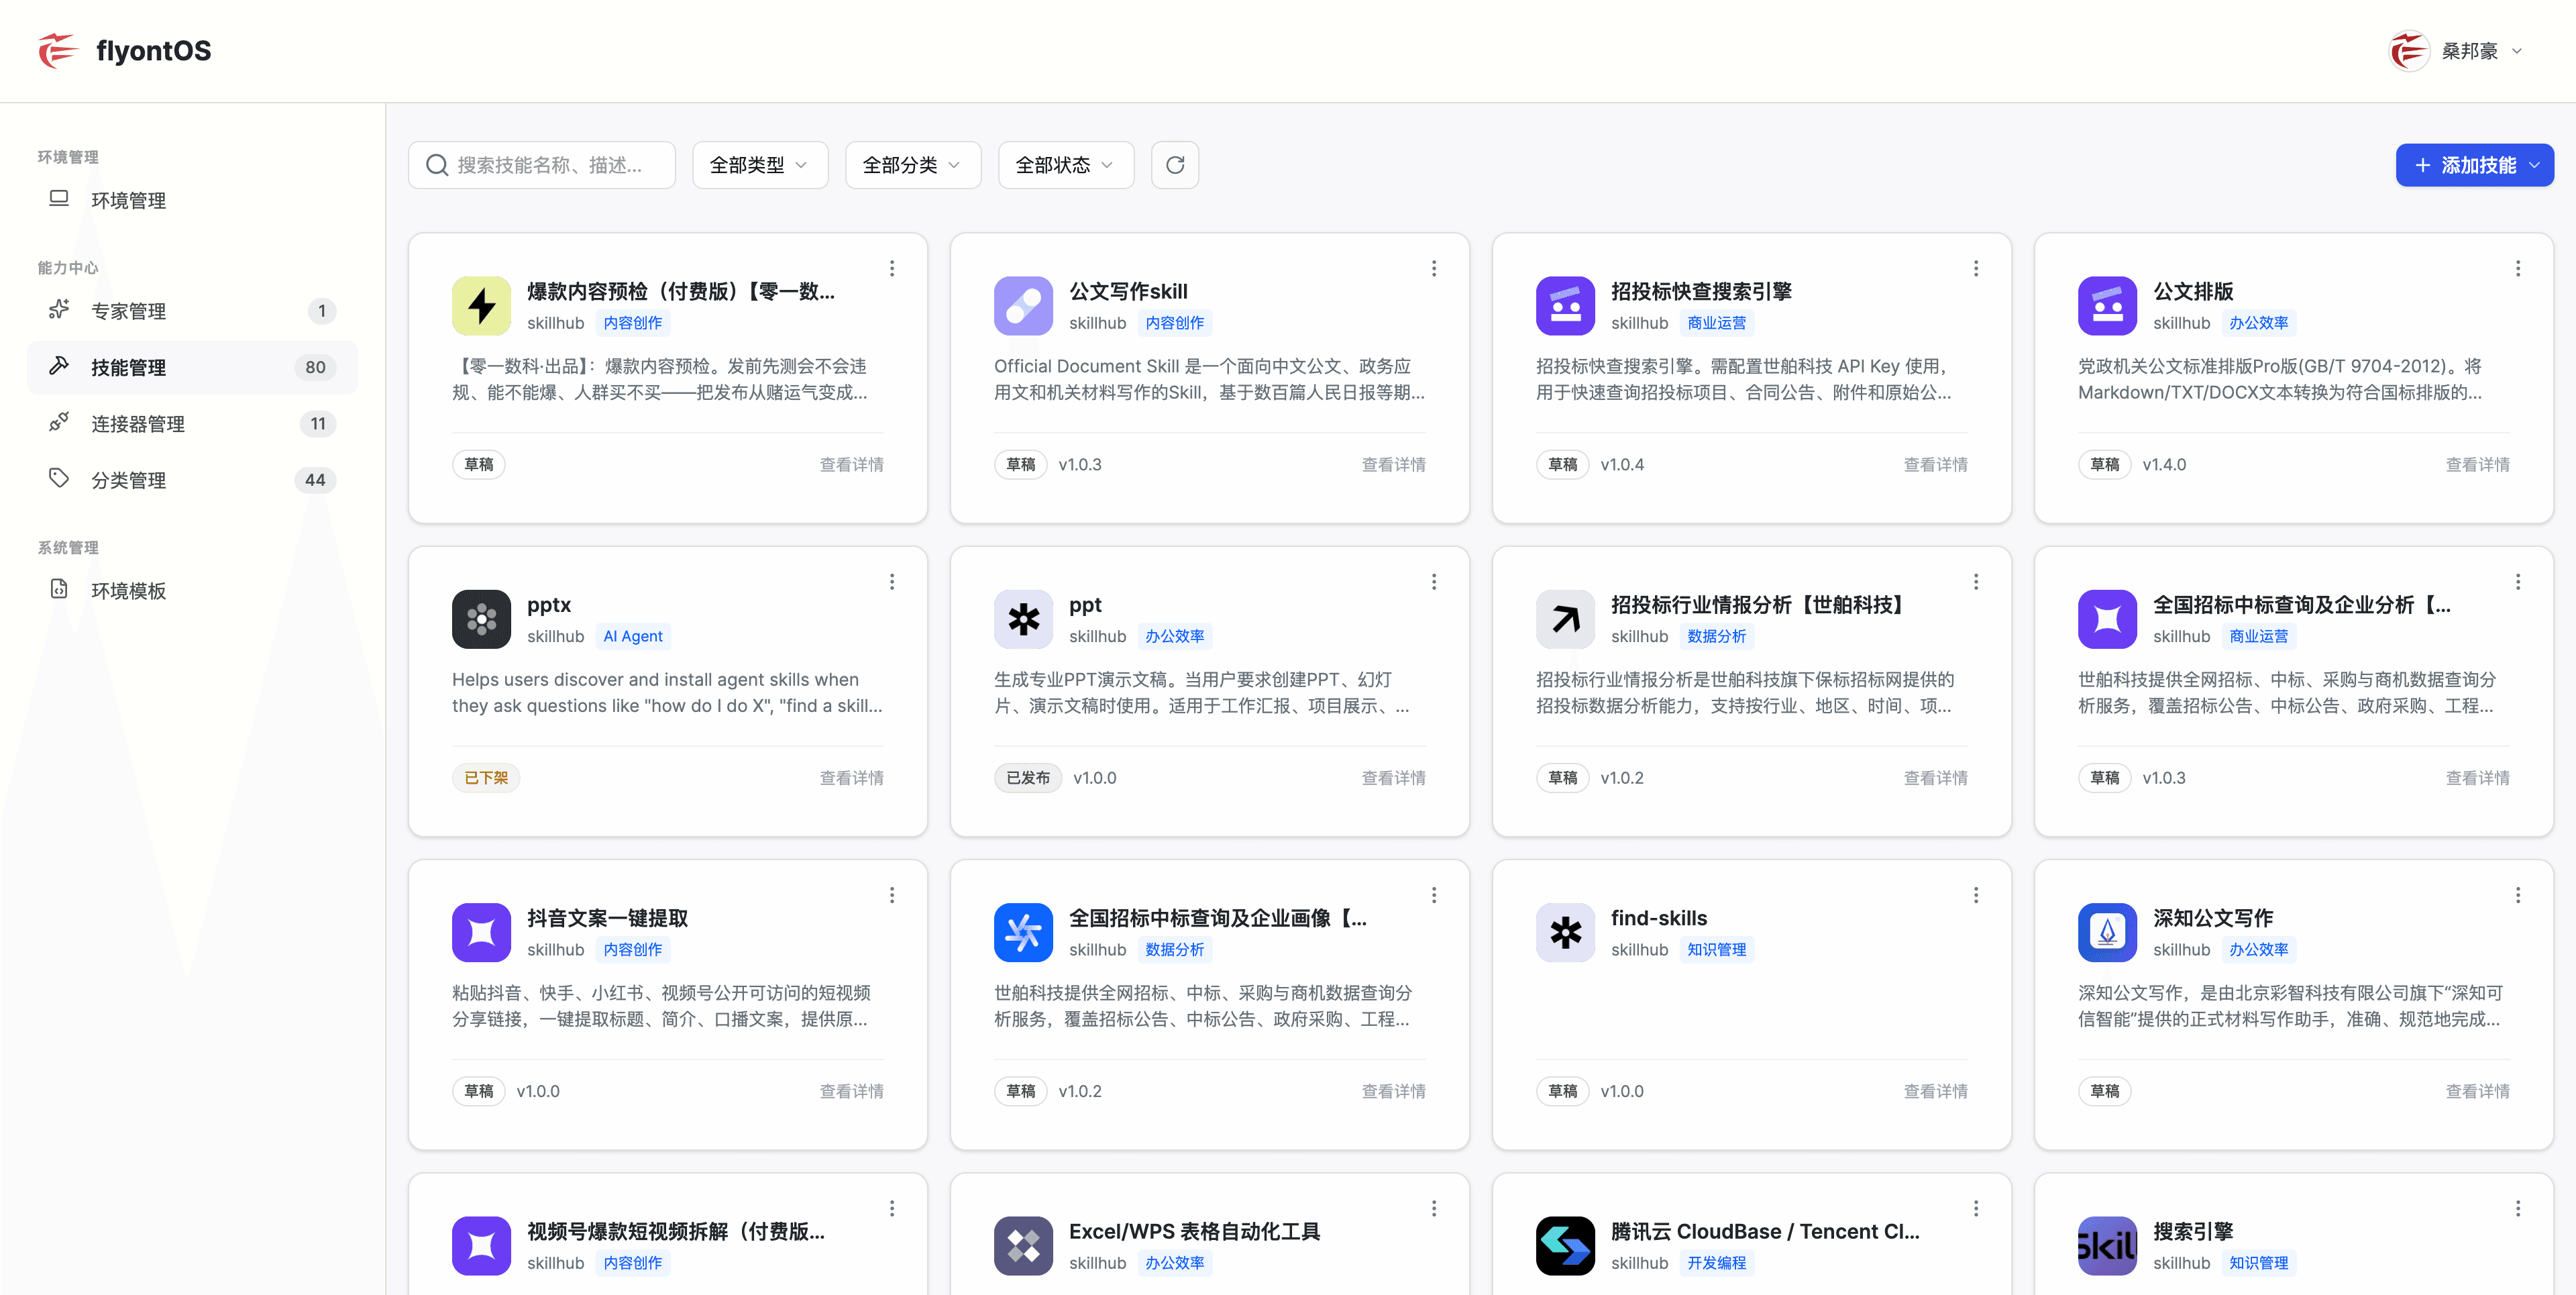This screenshot has width=2576, height=1295.
Task: Click the arrow icon of 招投标行业情报分析
Action: [1565, 619]
